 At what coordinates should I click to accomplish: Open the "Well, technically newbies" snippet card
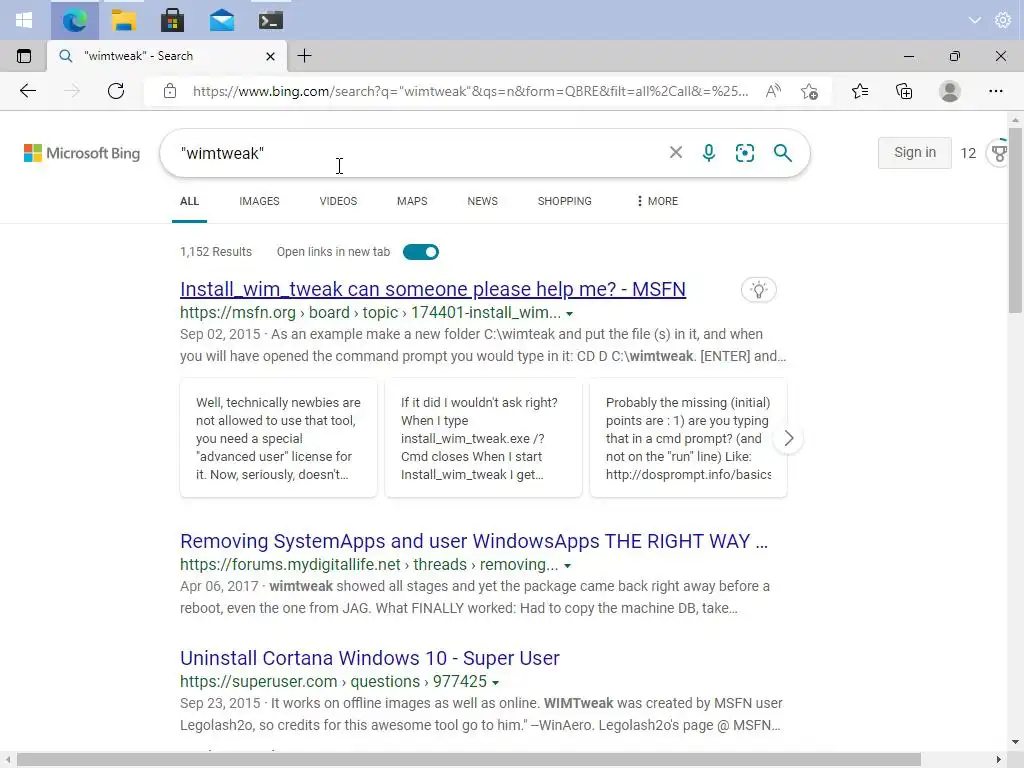click(x=278, y=438)
